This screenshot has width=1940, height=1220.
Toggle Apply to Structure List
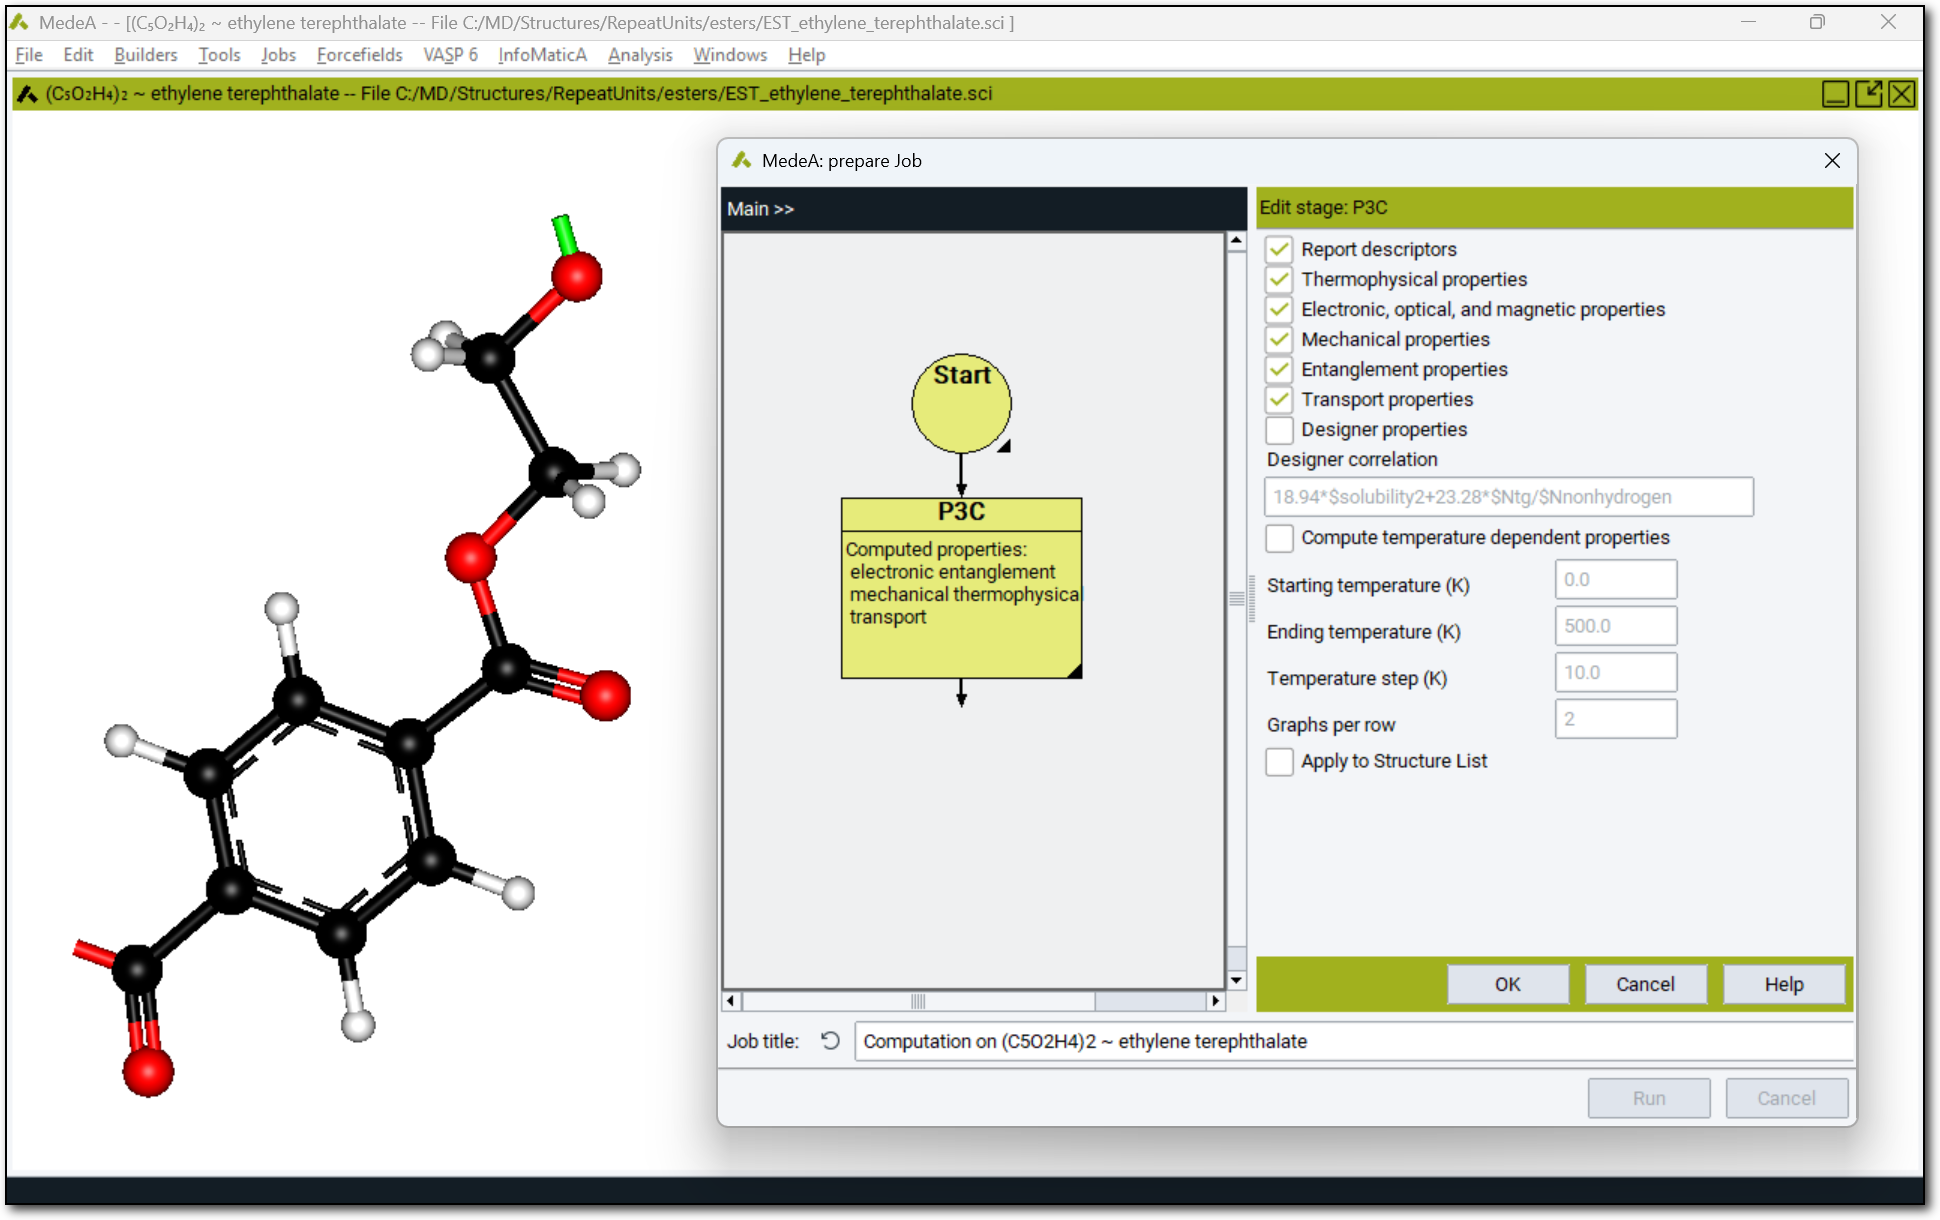pos(1279,762)
